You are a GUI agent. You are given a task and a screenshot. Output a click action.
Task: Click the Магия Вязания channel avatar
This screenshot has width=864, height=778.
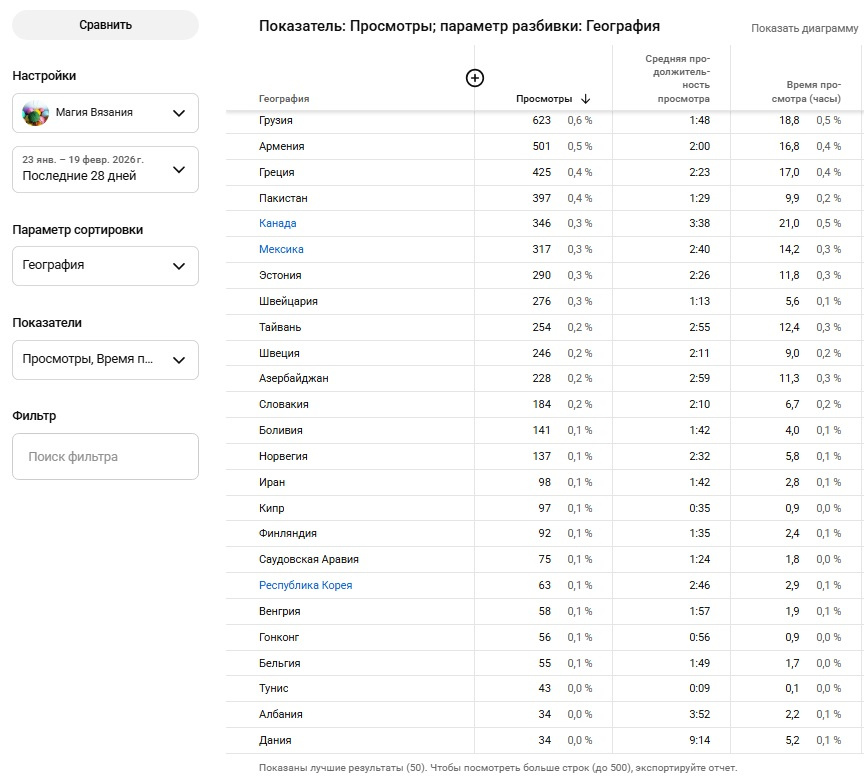pos(35,113)
